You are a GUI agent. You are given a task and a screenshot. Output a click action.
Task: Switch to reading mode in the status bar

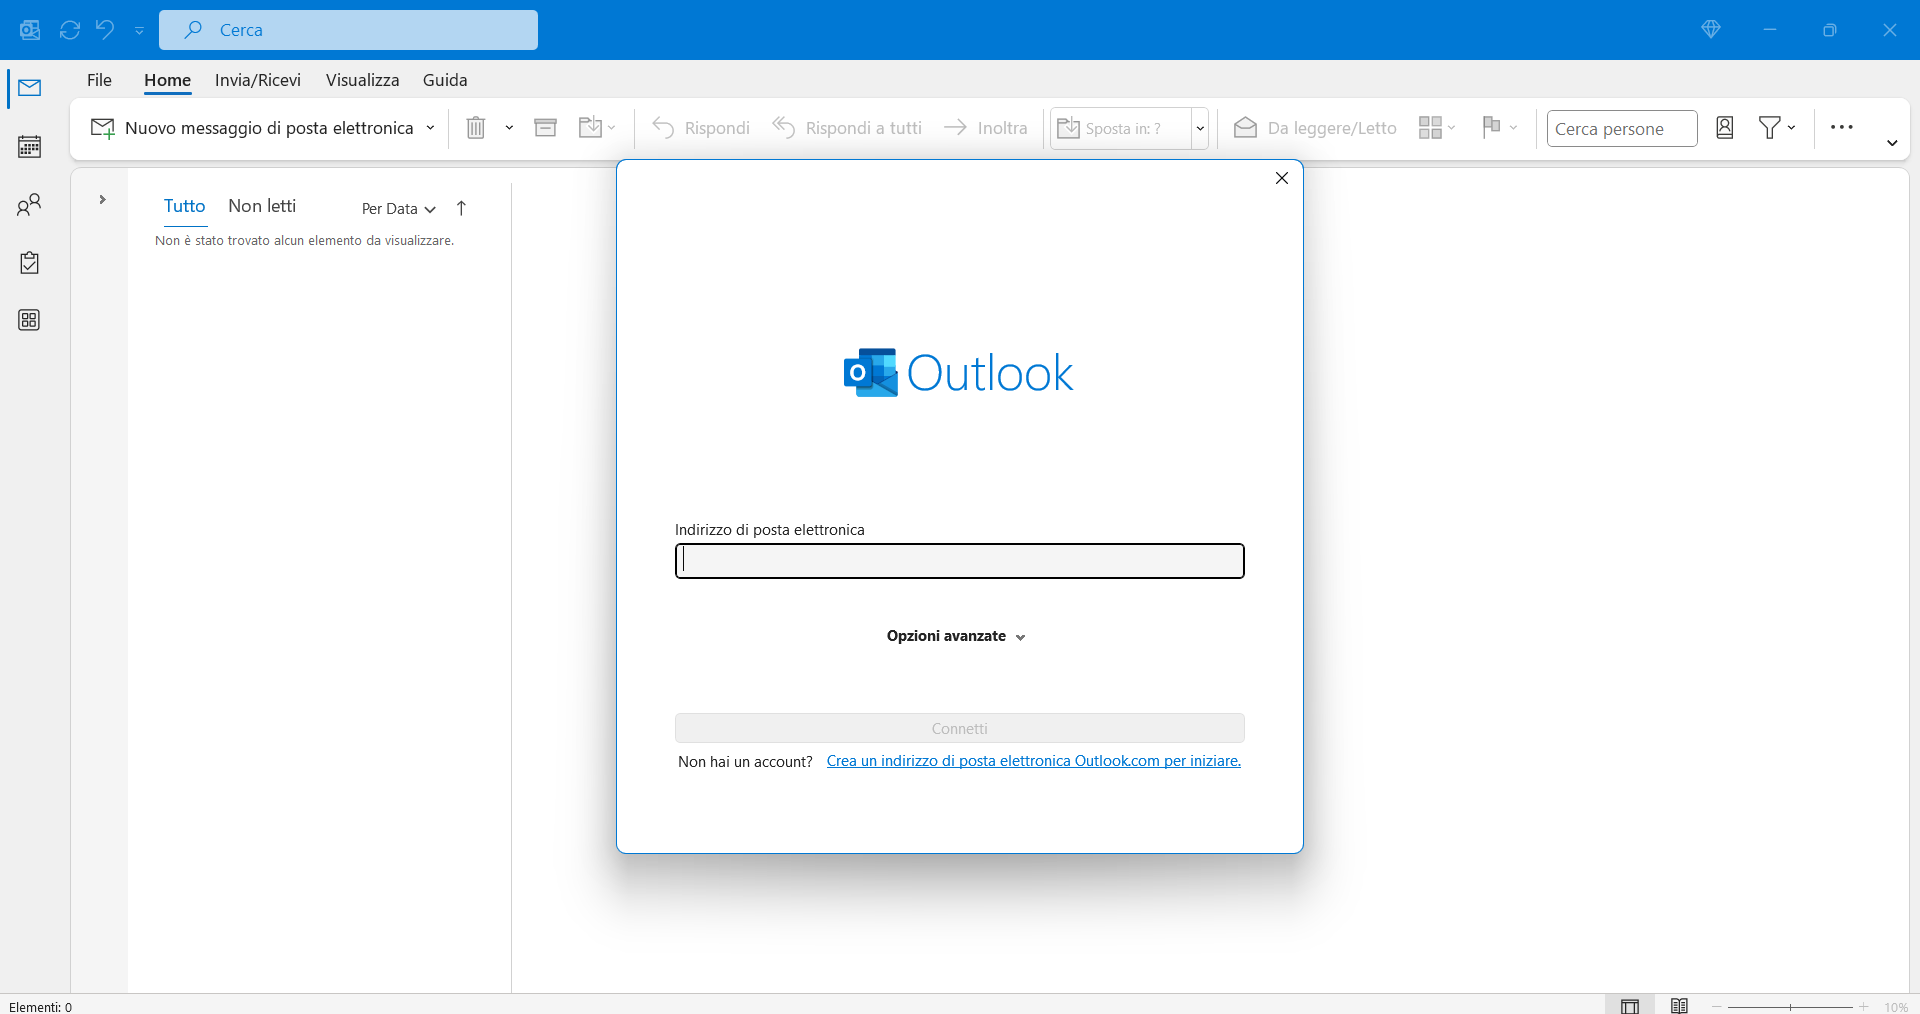pos(1680,1005)
